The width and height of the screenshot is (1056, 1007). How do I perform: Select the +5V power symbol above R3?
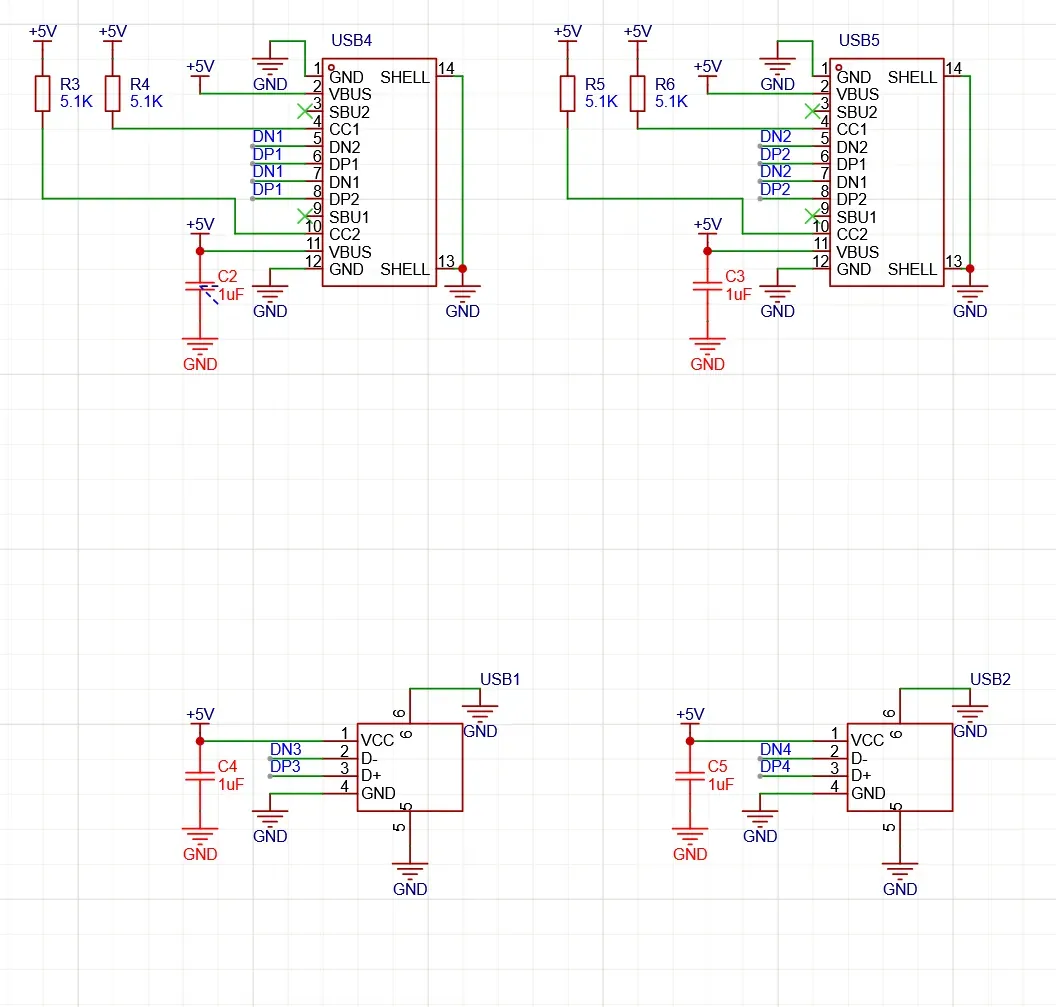pos(42,34)
